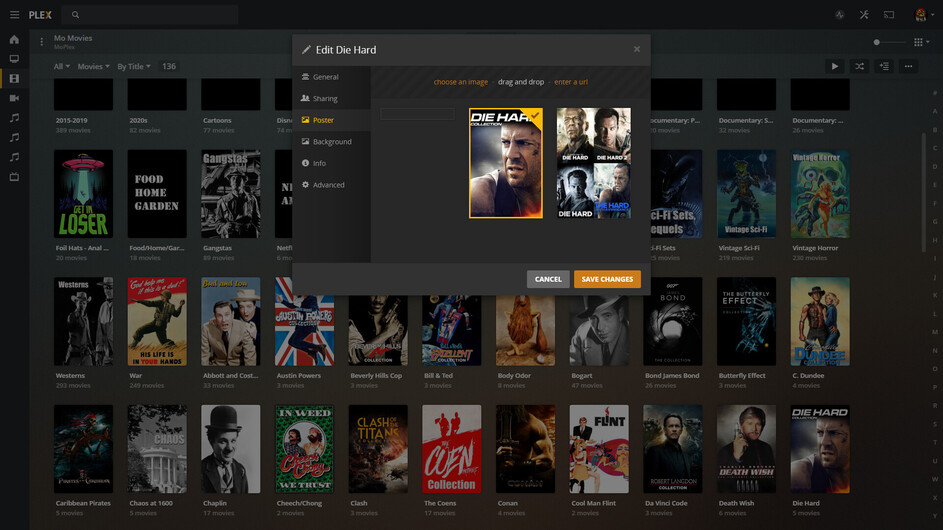
Task: Select the Info tab in edit dialog
Action: tap(331, 163)
